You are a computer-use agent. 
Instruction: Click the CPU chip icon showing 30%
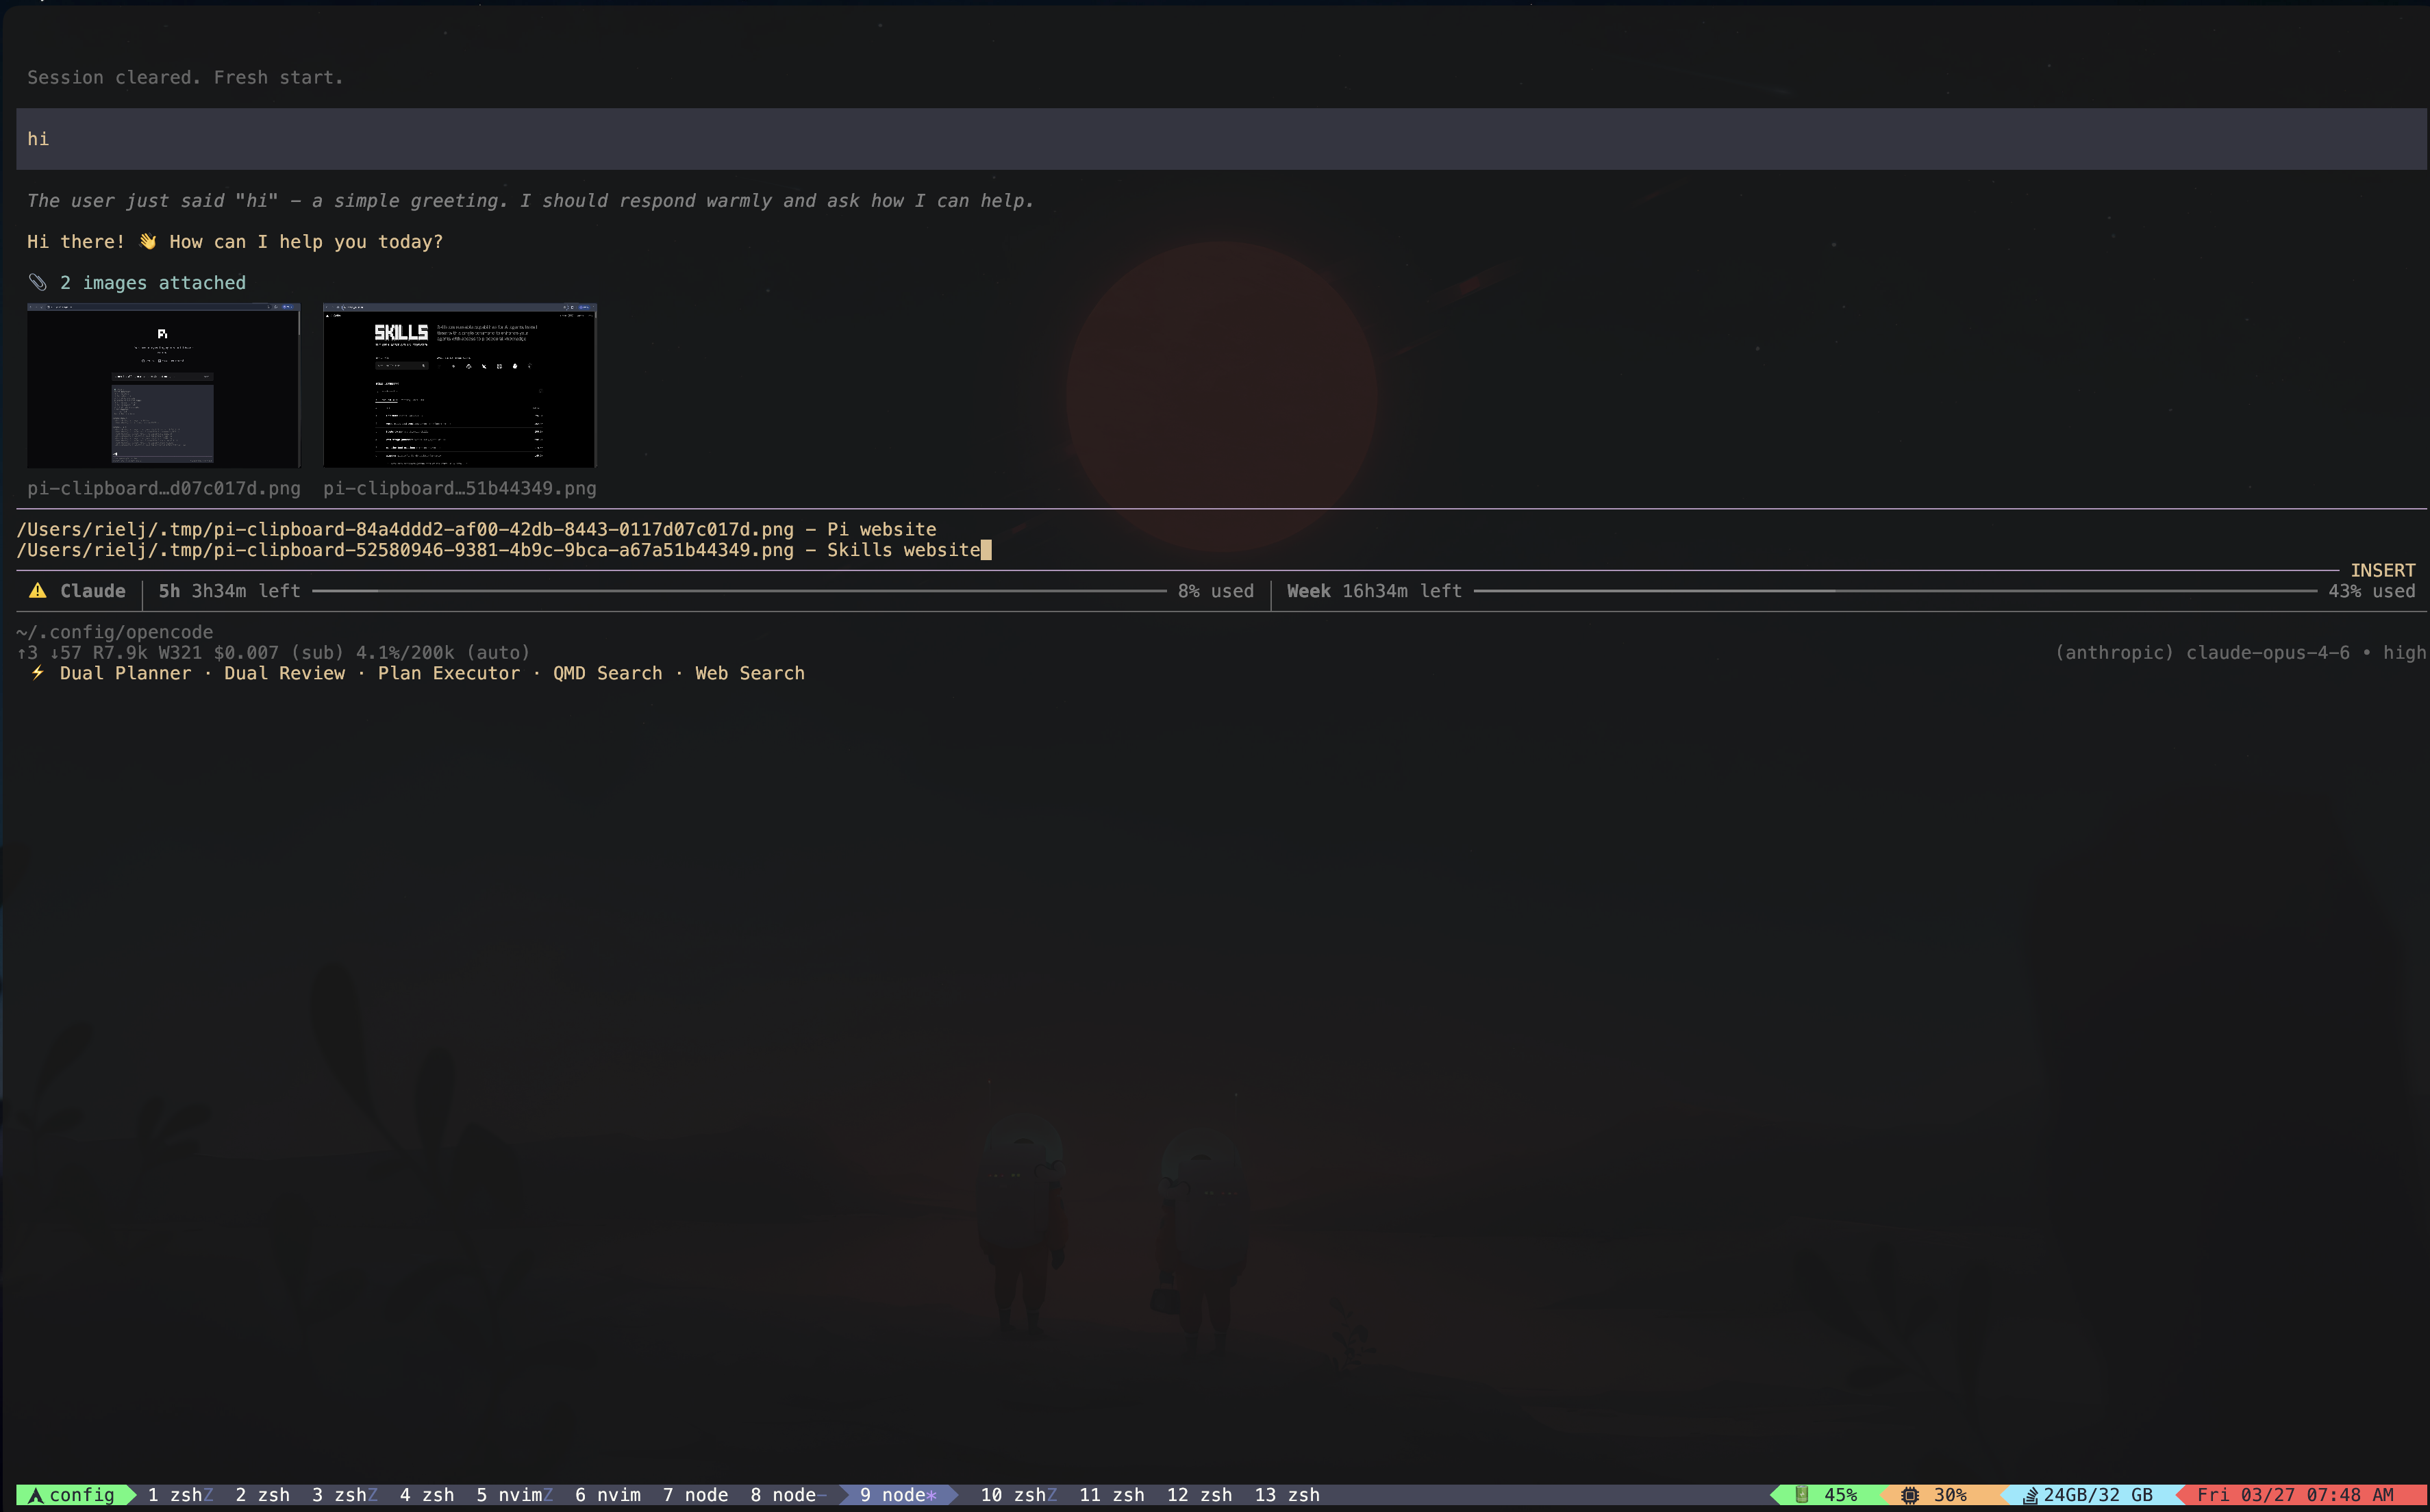pos(1909,1494)
